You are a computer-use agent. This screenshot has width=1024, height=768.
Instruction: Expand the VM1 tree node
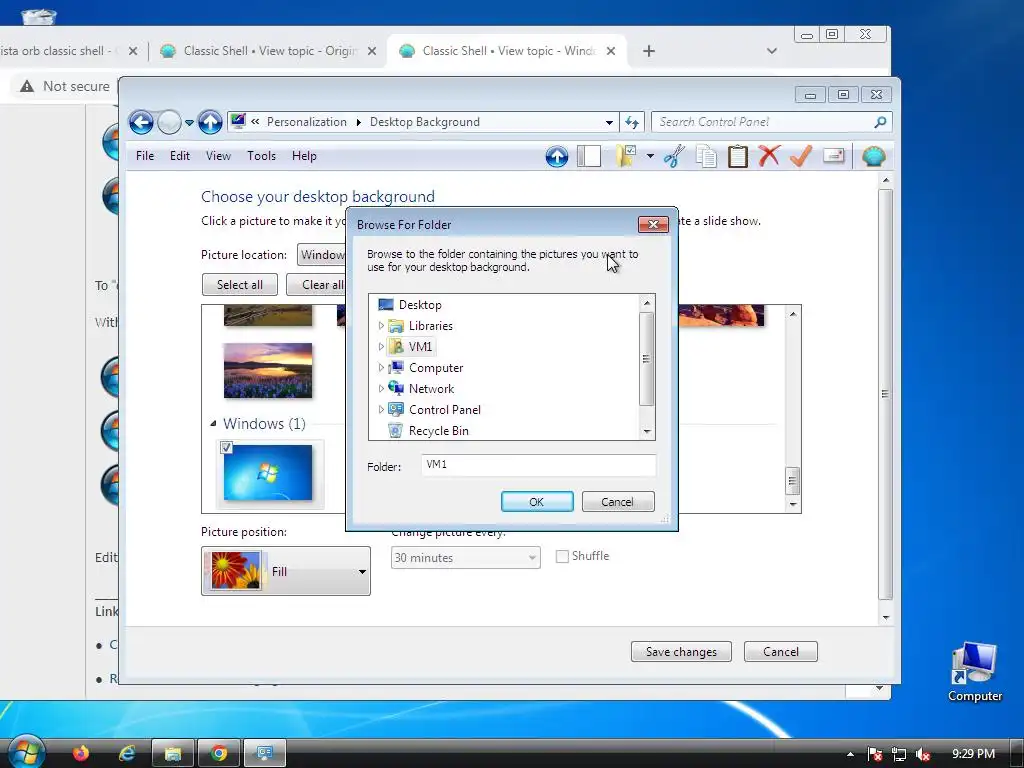(x=381, y=346)
